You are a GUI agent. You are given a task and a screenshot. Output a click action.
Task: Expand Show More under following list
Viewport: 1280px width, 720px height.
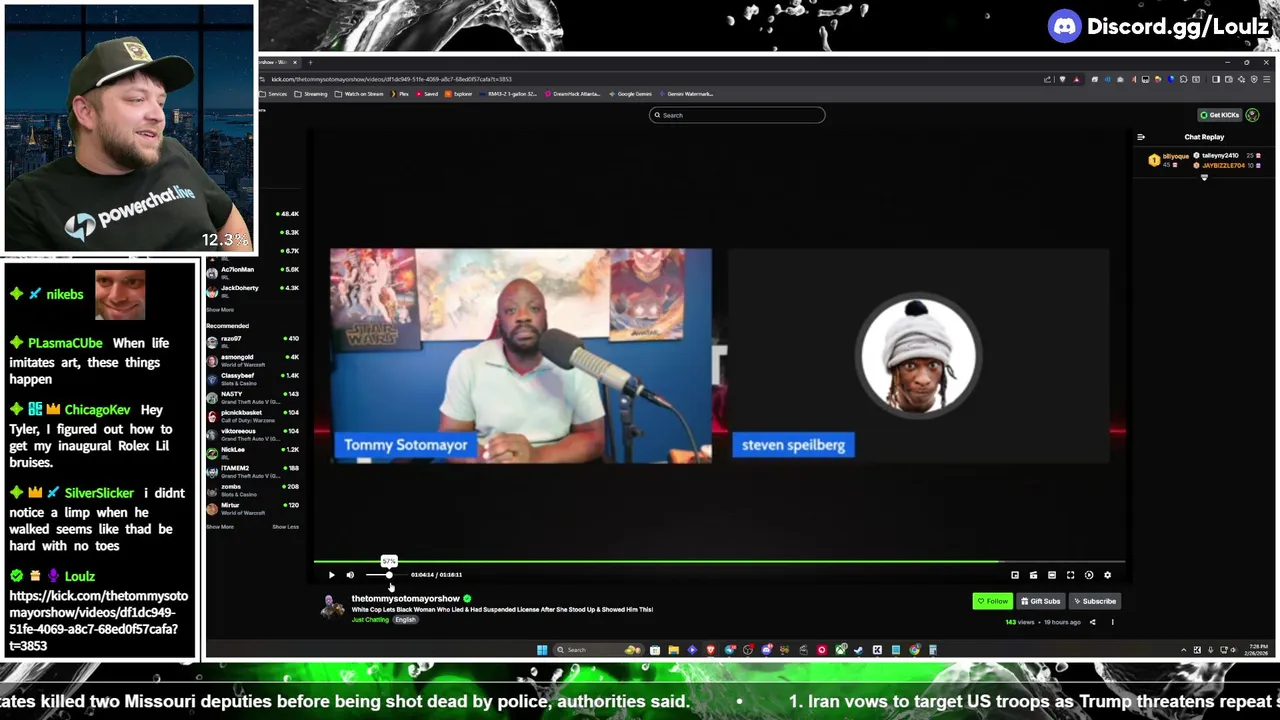click(220, 310)
